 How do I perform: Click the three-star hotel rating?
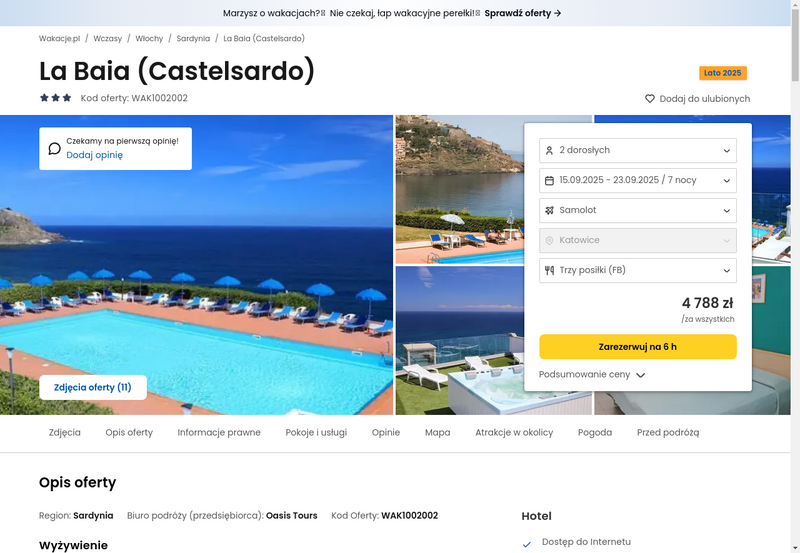(x=56, y=97)
